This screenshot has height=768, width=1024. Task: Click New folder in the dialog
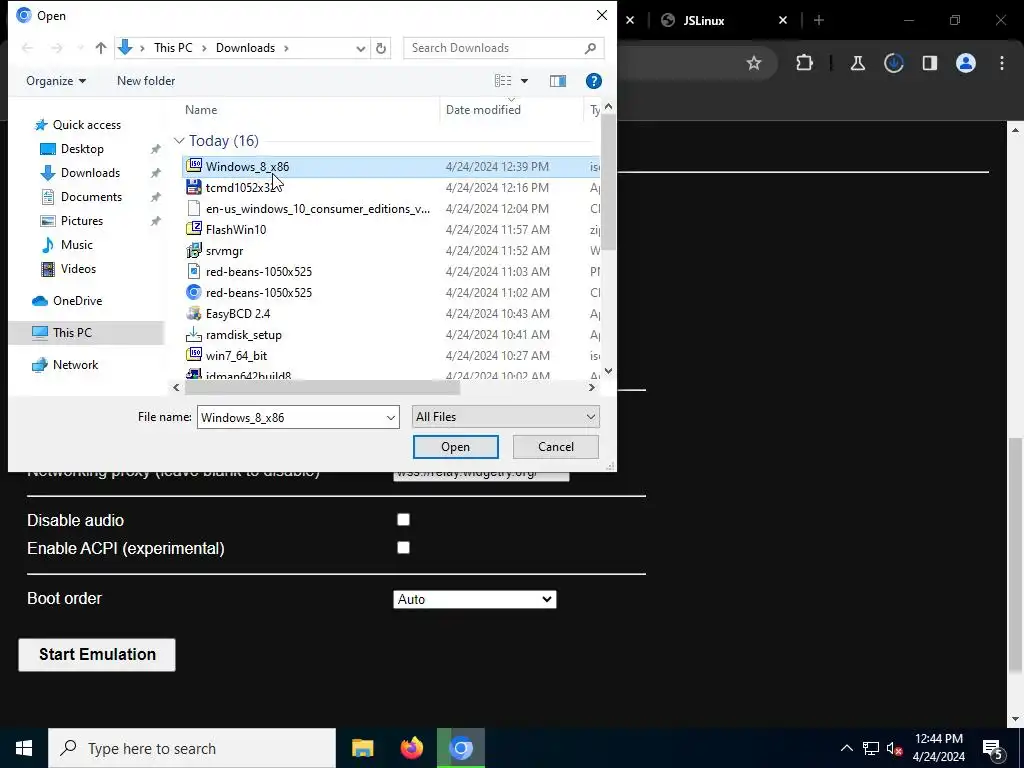click(146, 81)
